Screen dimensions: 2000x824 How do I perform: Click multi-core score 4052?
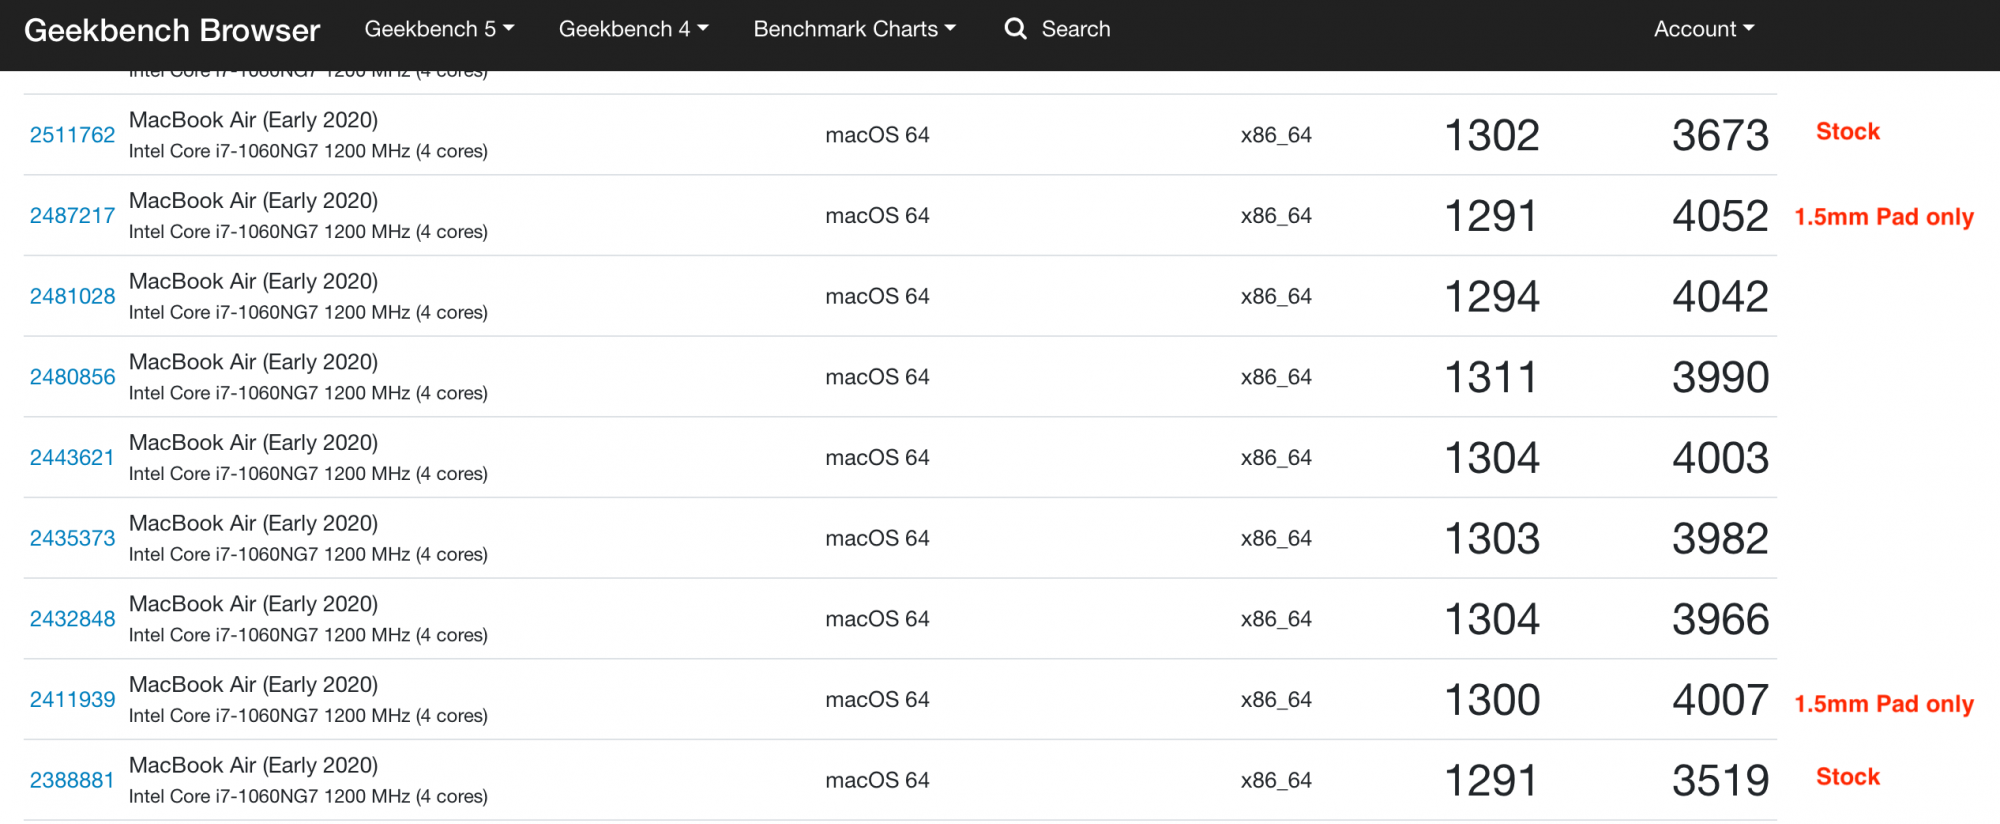tap(1720, 216)
